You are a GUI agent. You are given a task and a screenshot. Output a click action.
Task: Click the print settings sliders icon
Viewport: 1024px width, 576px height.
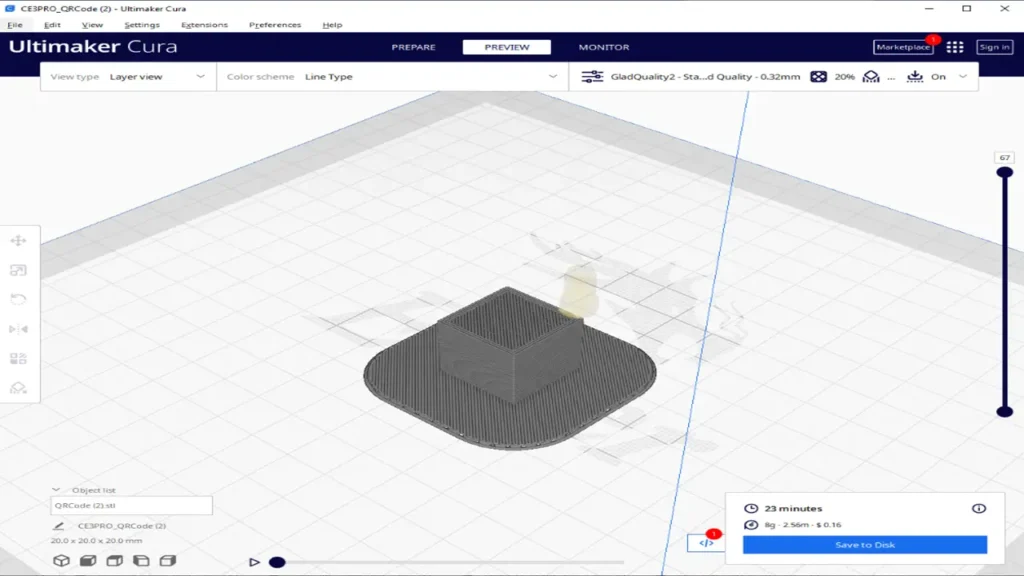pos(592,76)
